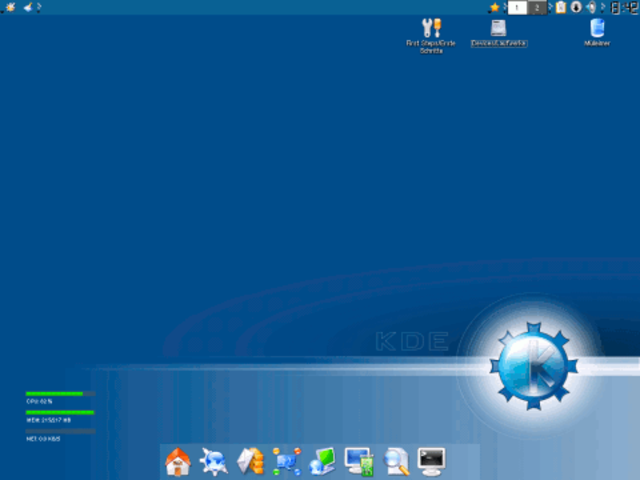The height and width of the screenshot is (480, 640).
Task: Open the speaker volume tray icon
Action: 591,7
